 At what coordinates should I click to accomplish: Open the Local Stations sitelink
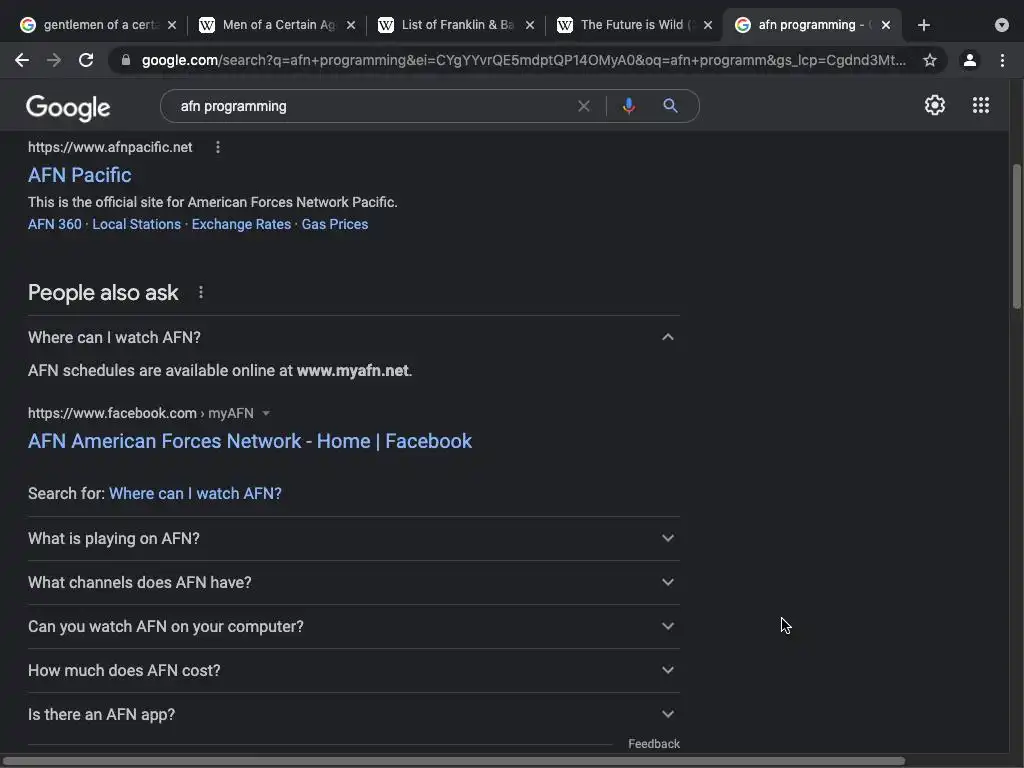pyautogui.click(x=136, y=224)
